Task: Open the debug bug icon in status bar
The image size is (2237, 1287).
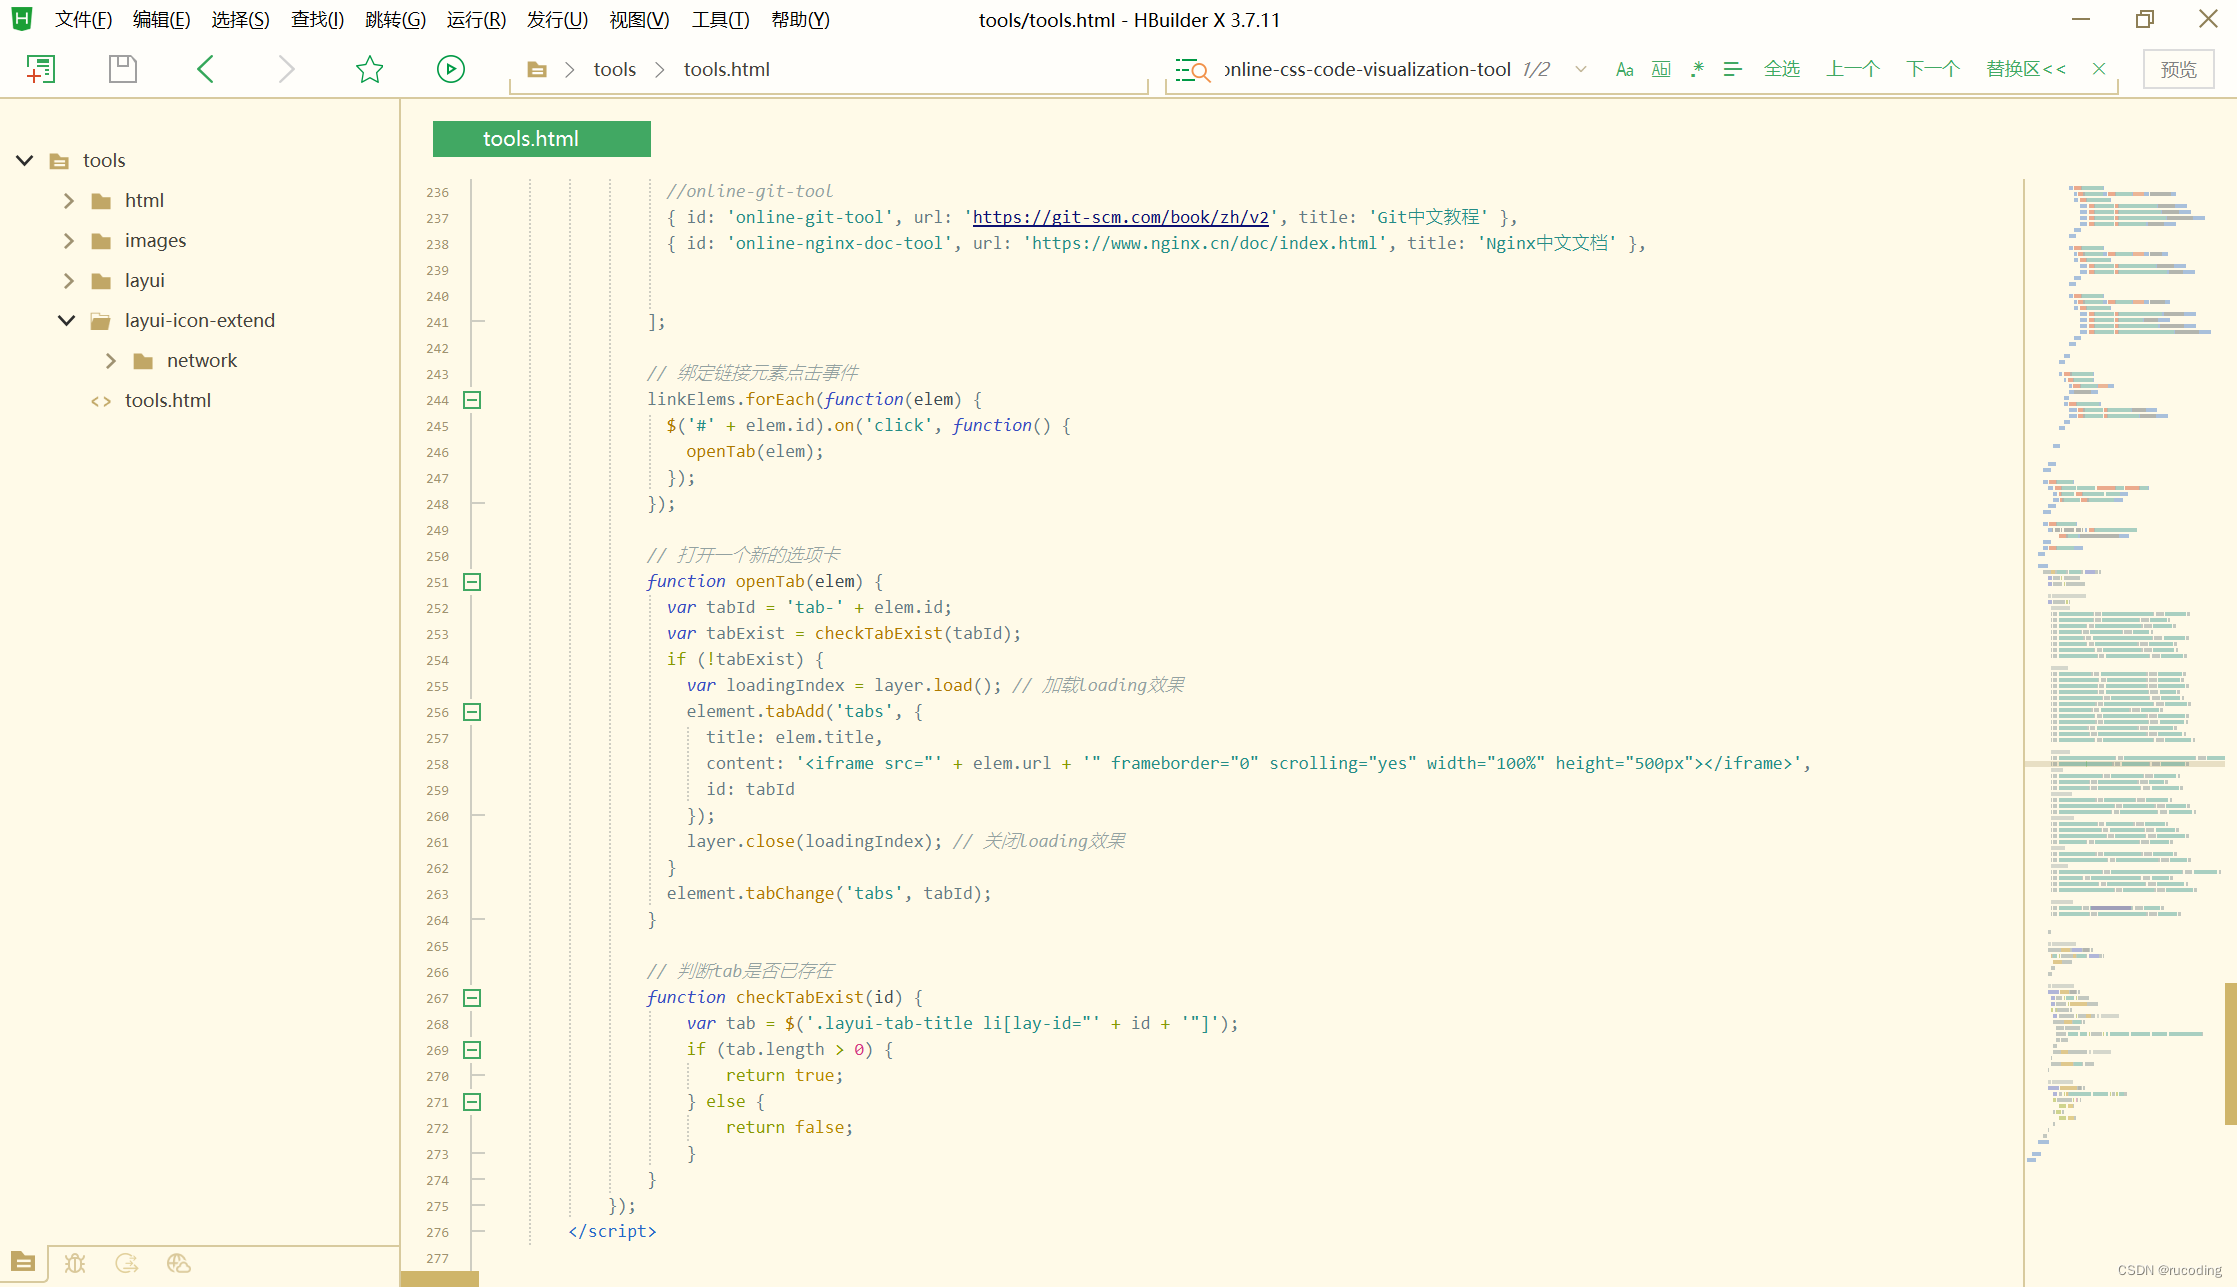Action: (x=75, y=1263)
